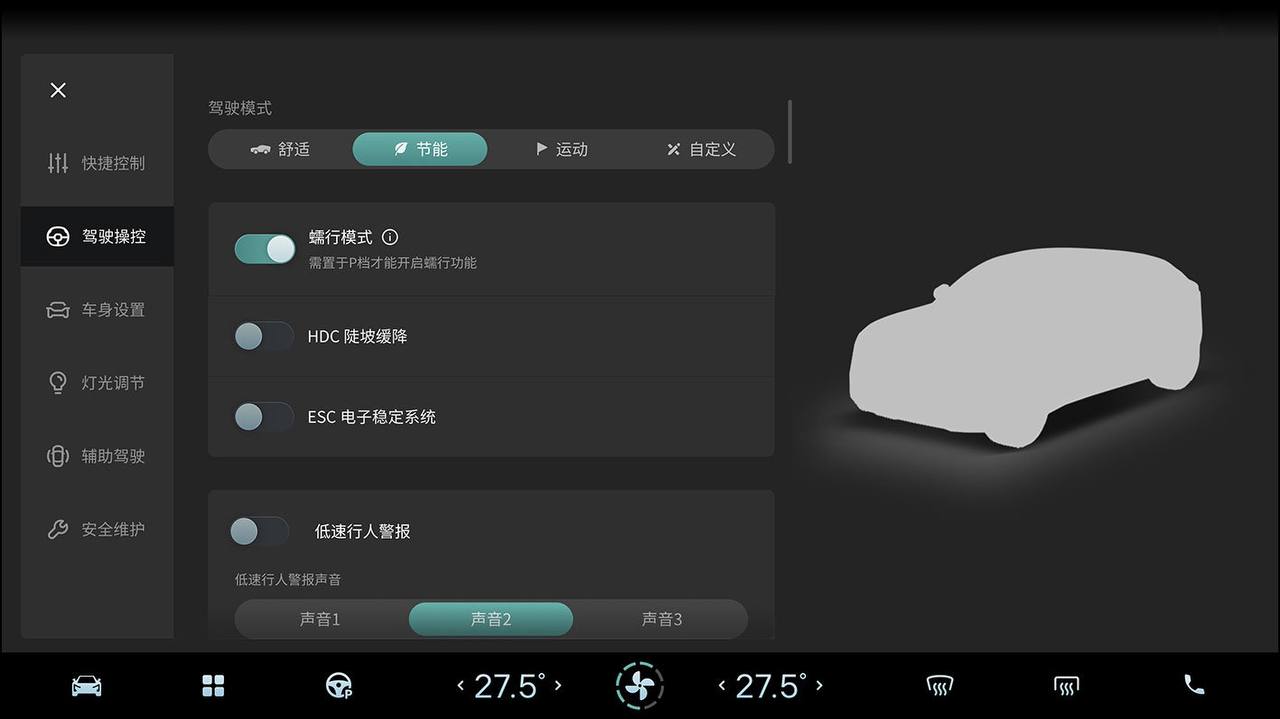Enable ESC 电子稳定系统 toggle
This screenshot has width=1280, height=719.
pyautogui.click(x=264, y=416)
